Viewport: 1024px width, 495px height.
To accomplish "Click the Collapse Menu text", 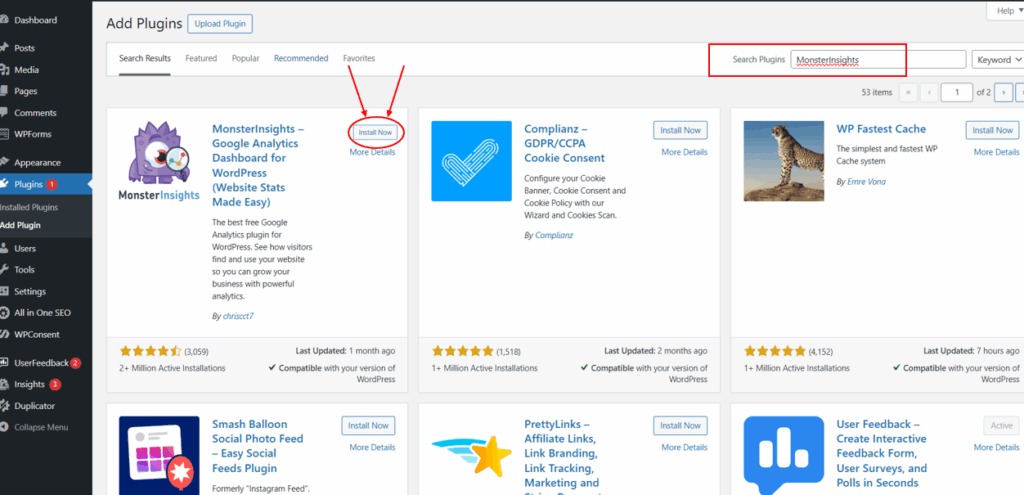I will (x=41, y=427).
